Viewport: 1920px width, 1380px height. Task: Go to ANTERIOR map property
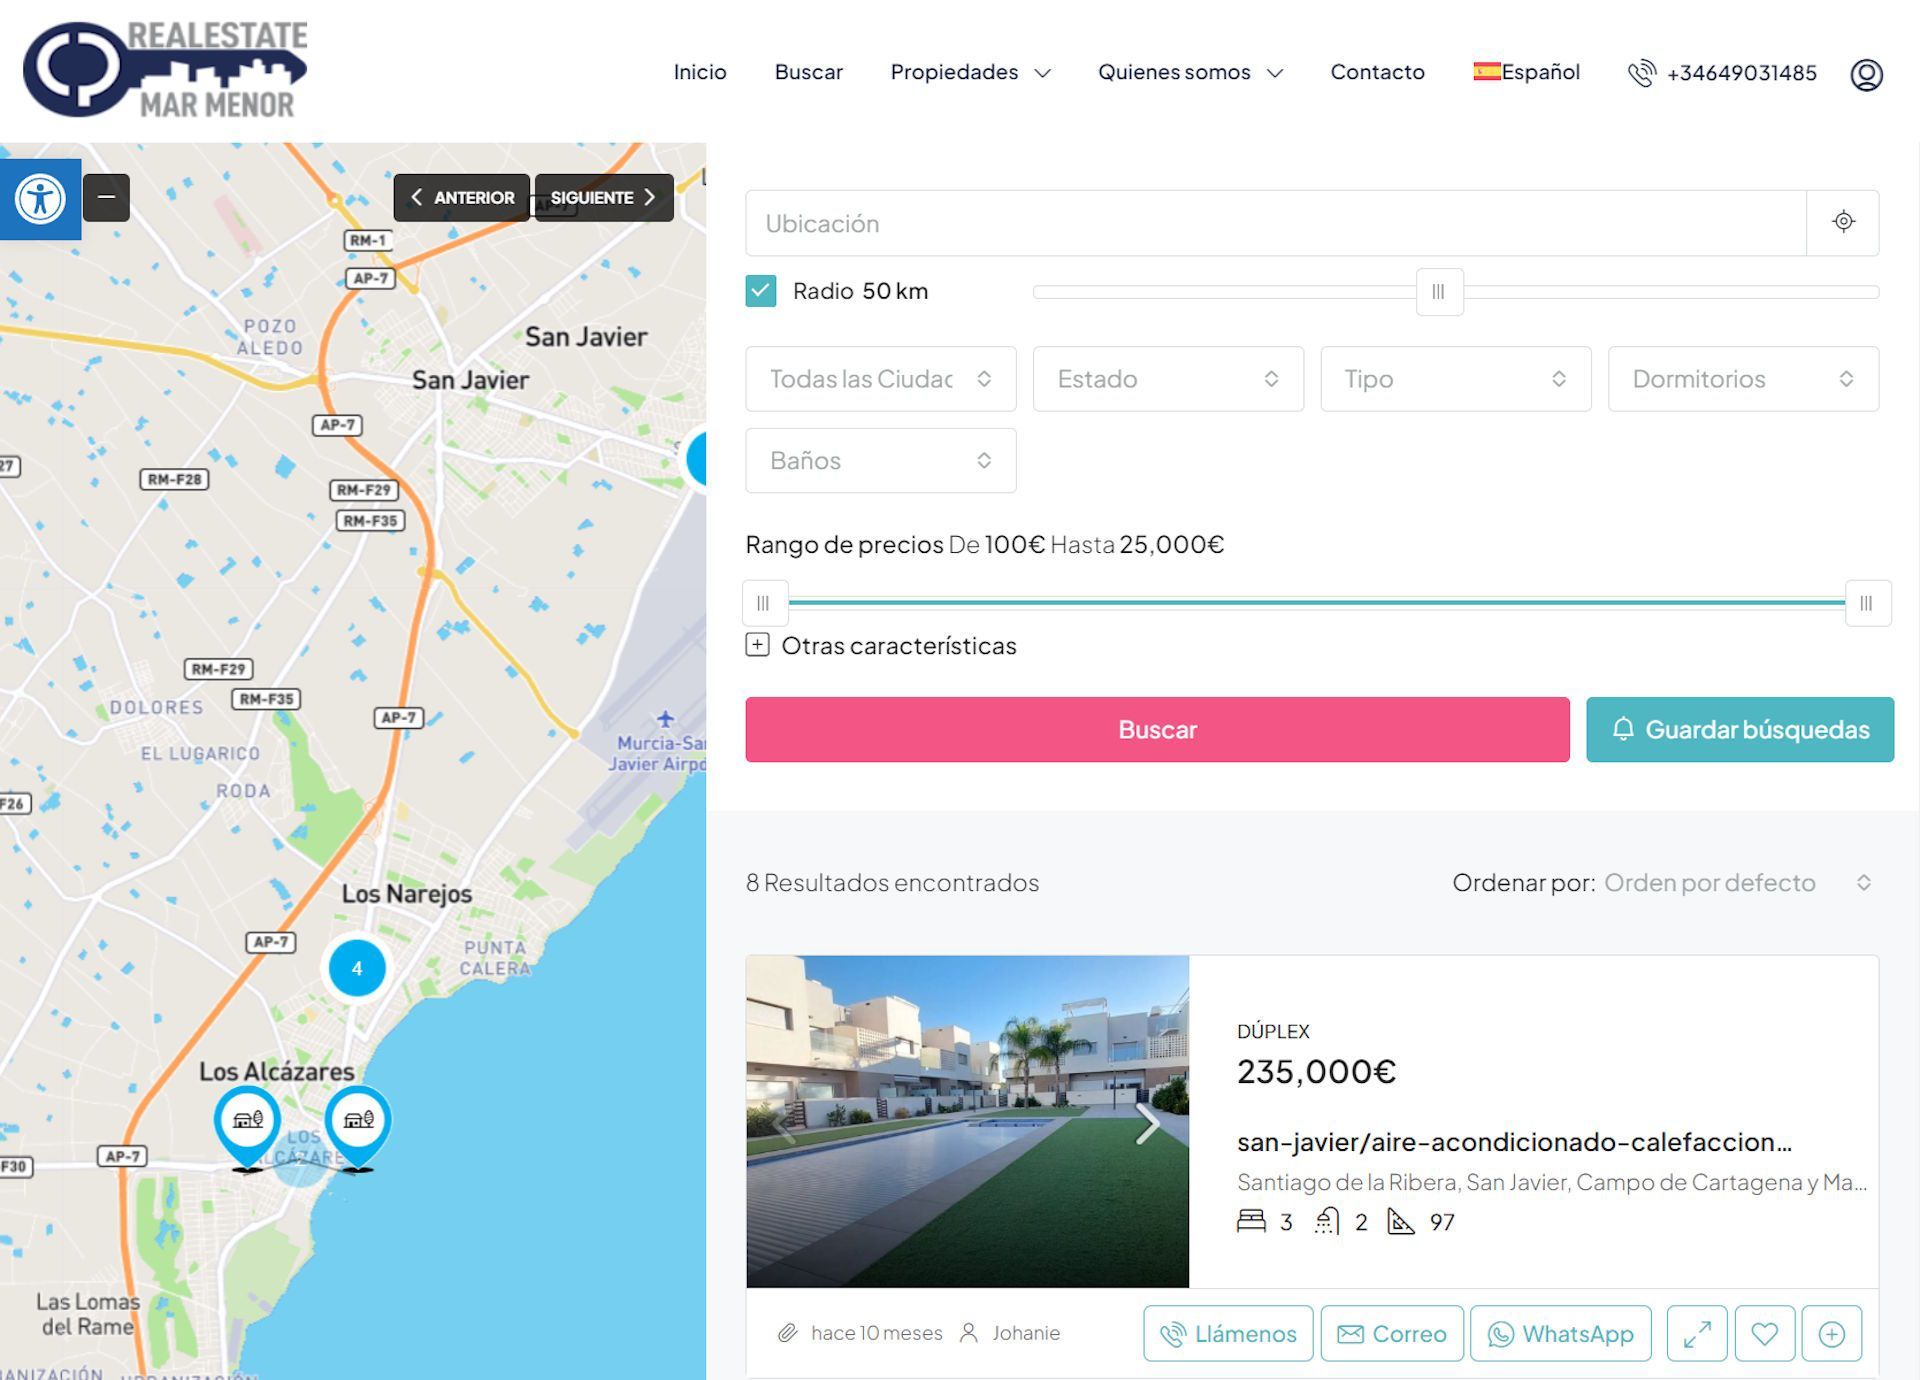(x=462, y=198)
